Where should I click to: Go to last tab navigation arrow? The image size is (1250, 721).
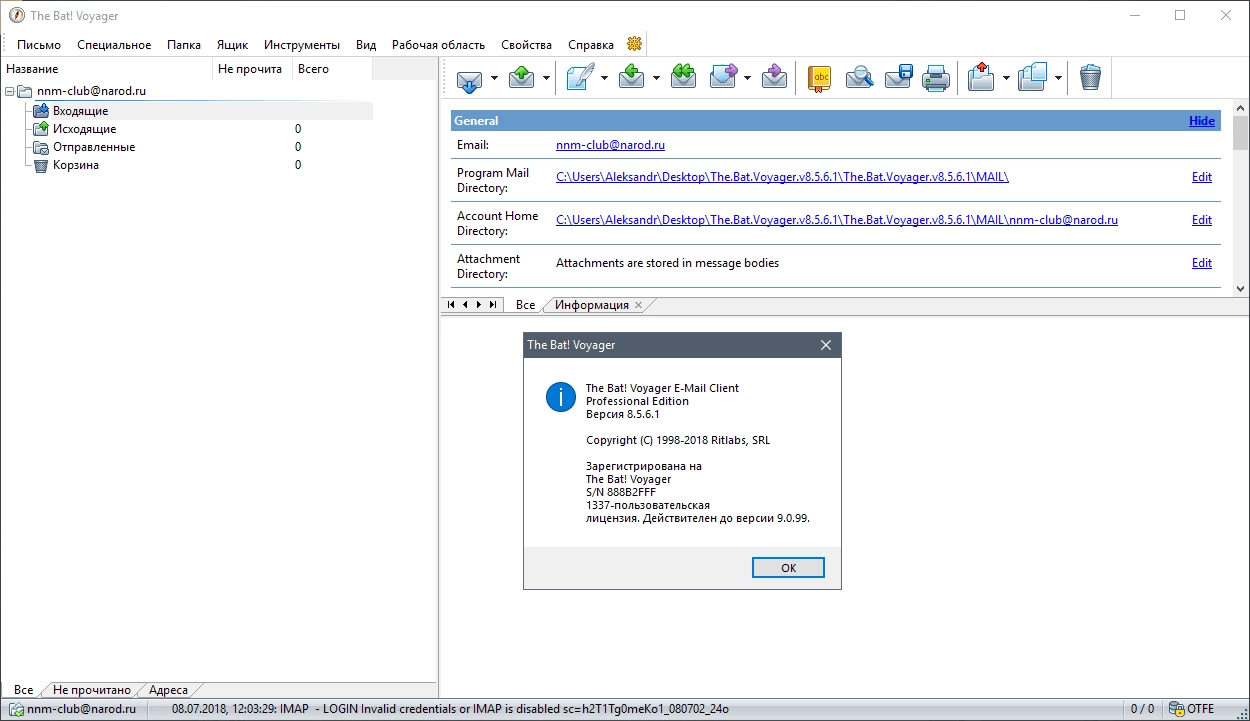tap(493, 304)
